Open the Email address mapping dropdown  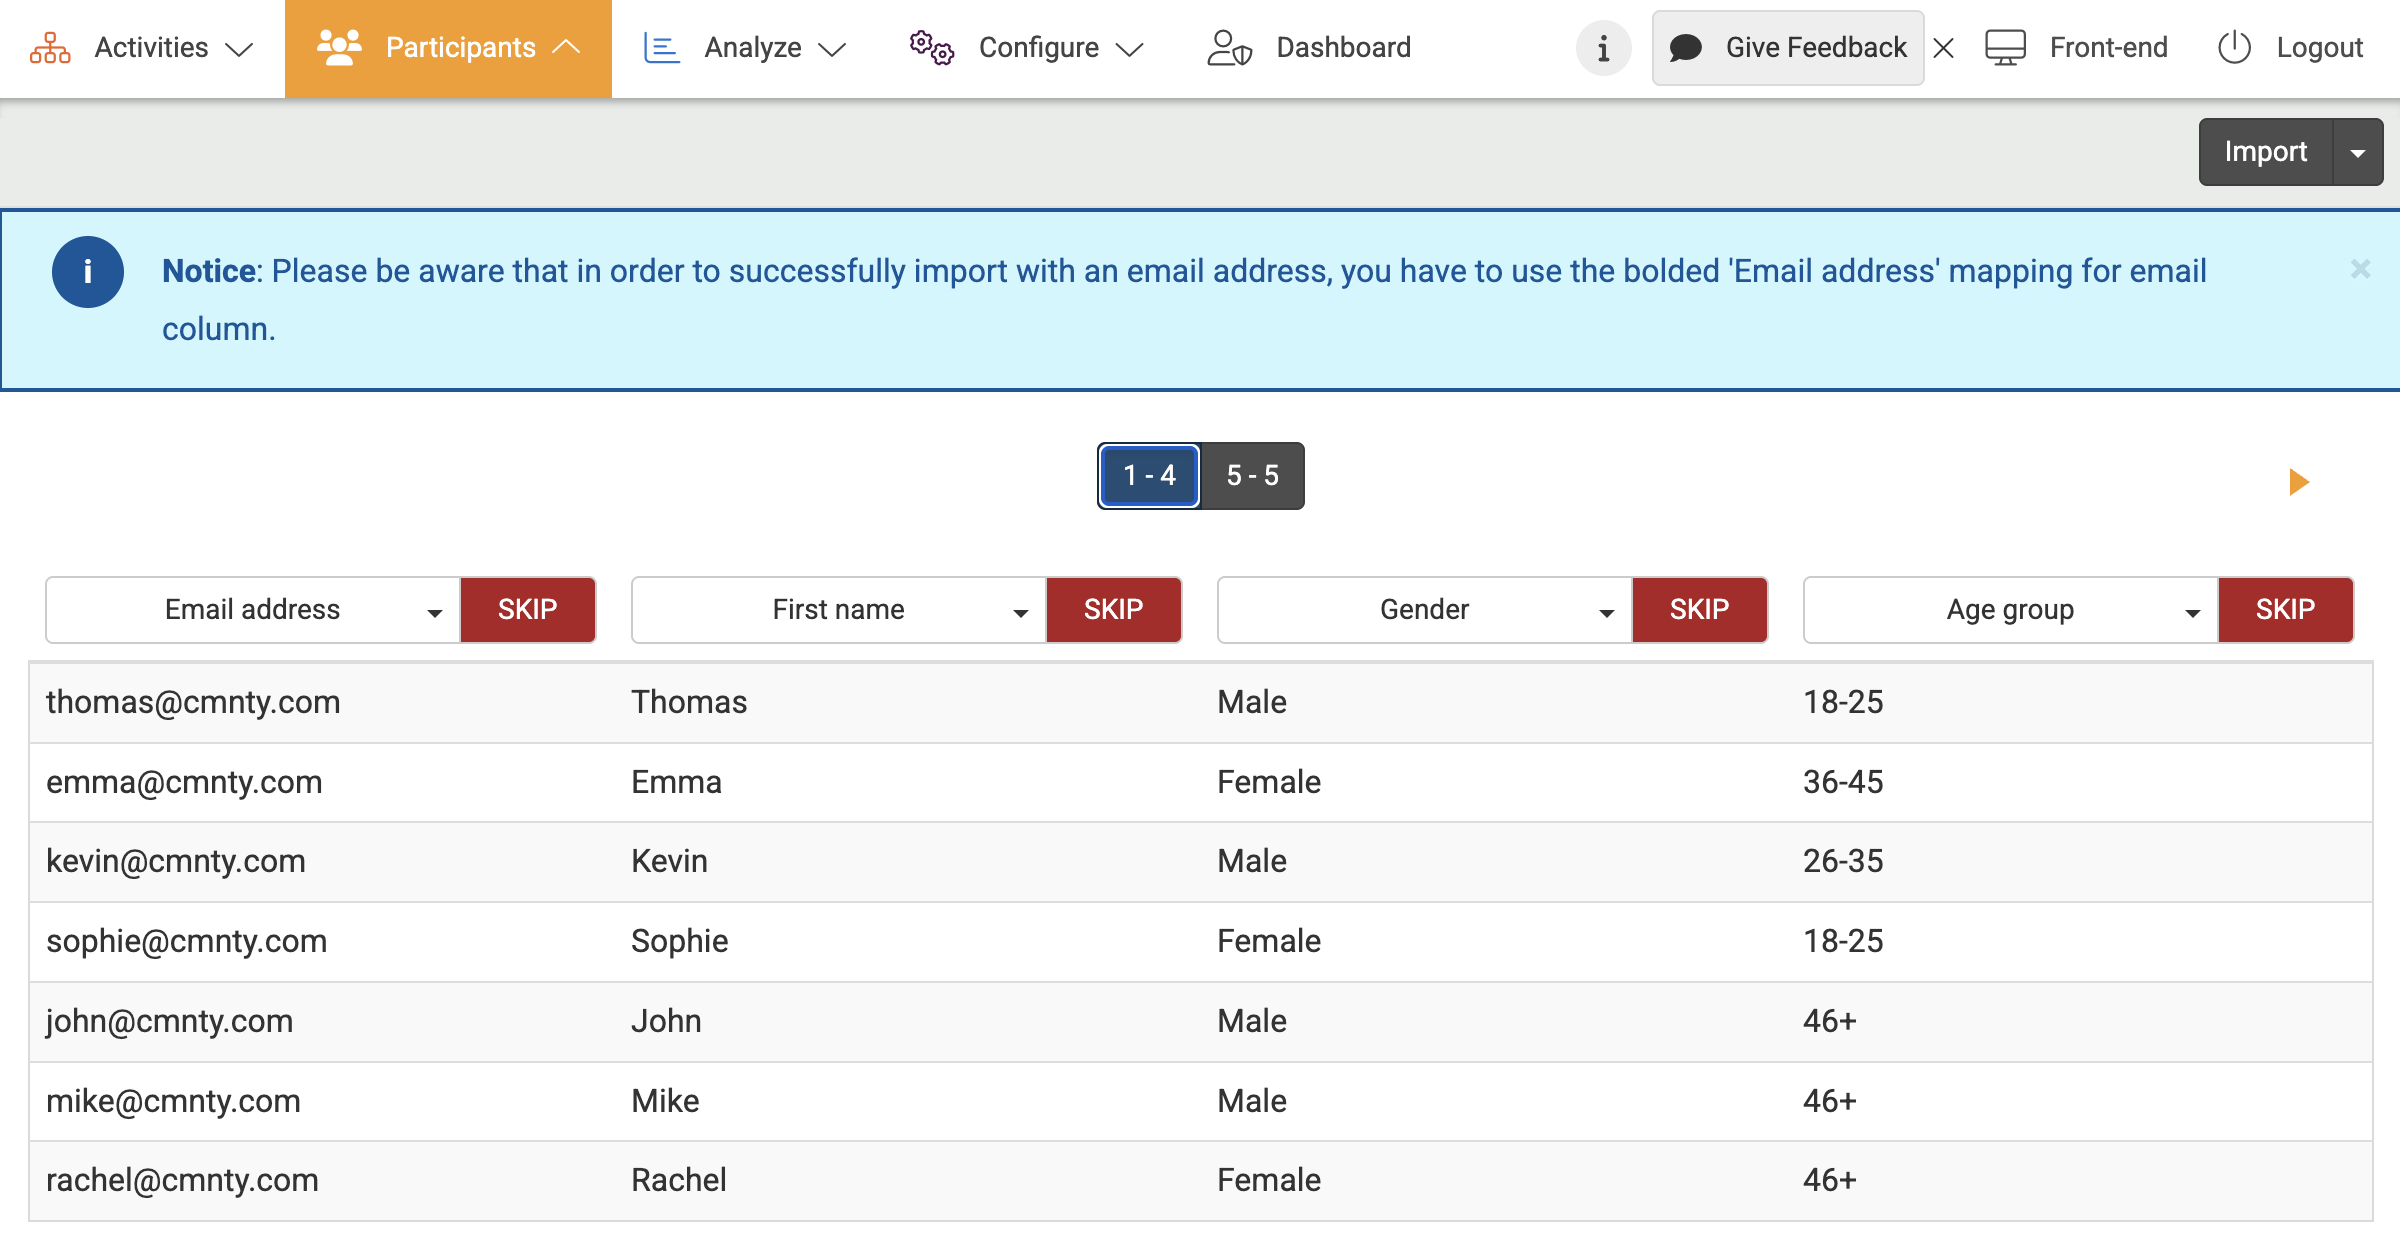click(253, 610)
